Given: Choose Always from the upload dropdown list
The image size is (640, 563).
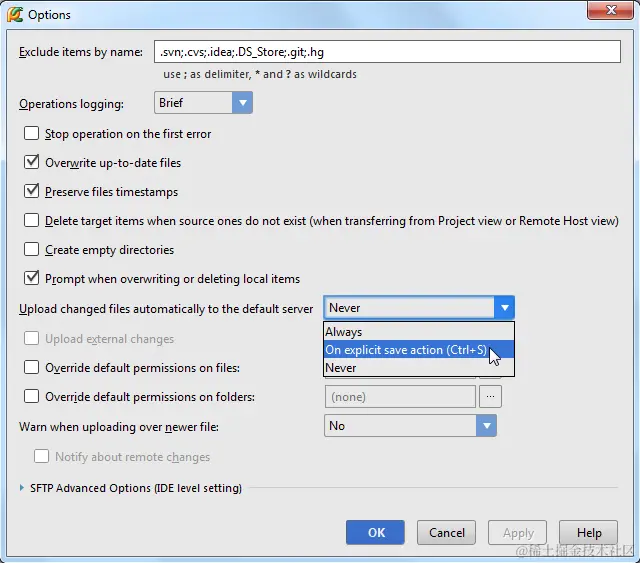Looking at the screenshot, I should pyautogui.click(x=419, y=332).
